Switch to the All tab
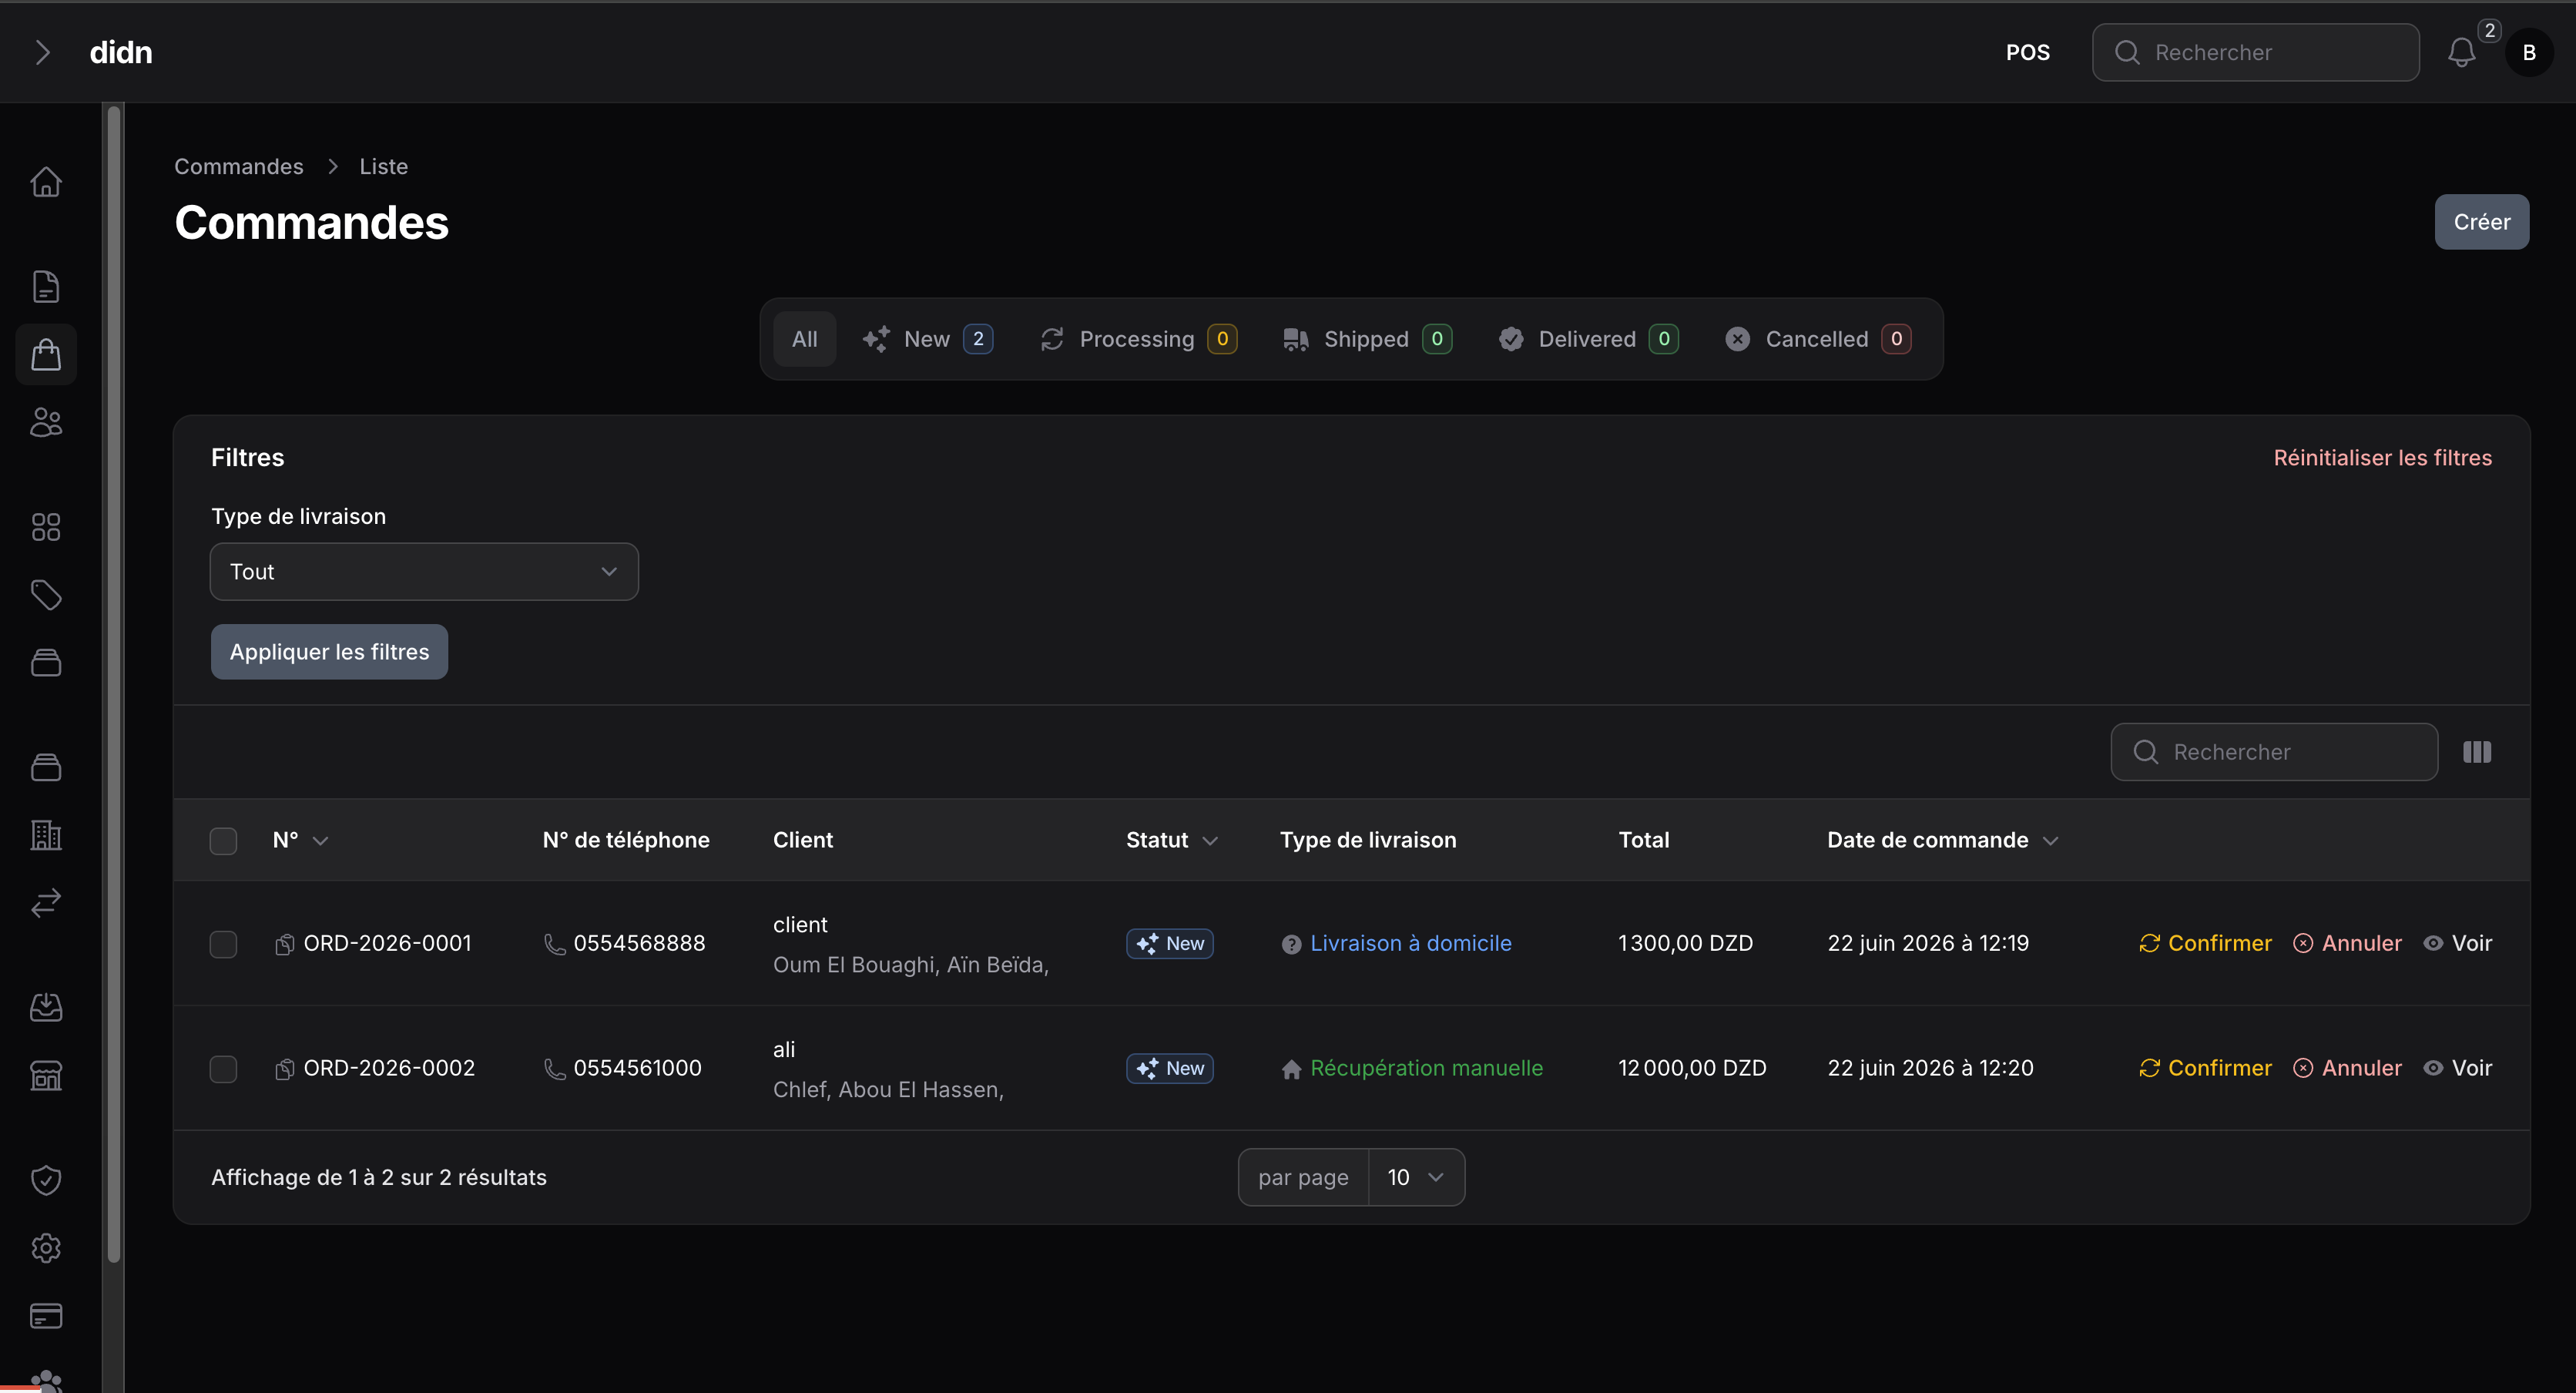Screen dimensions: 2576x1393 [804, 339]
